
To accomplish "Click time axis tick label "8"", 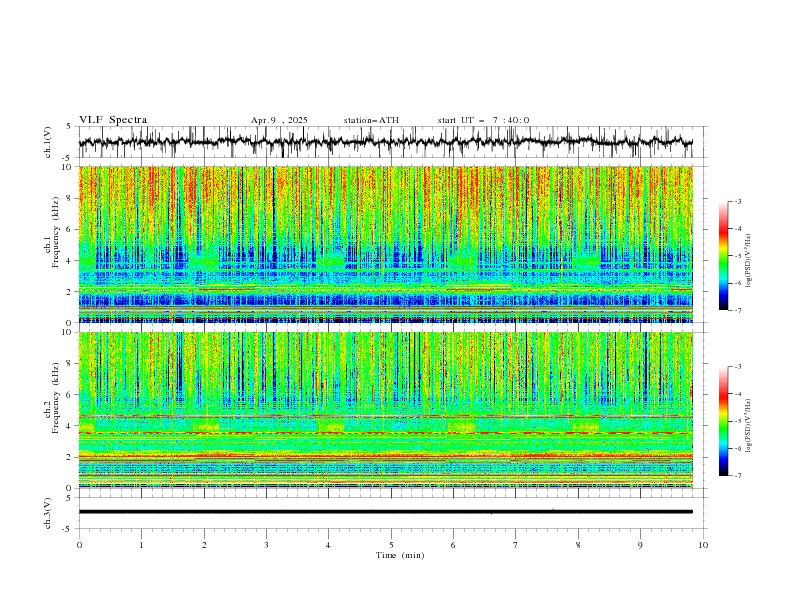I will [578, 545].
